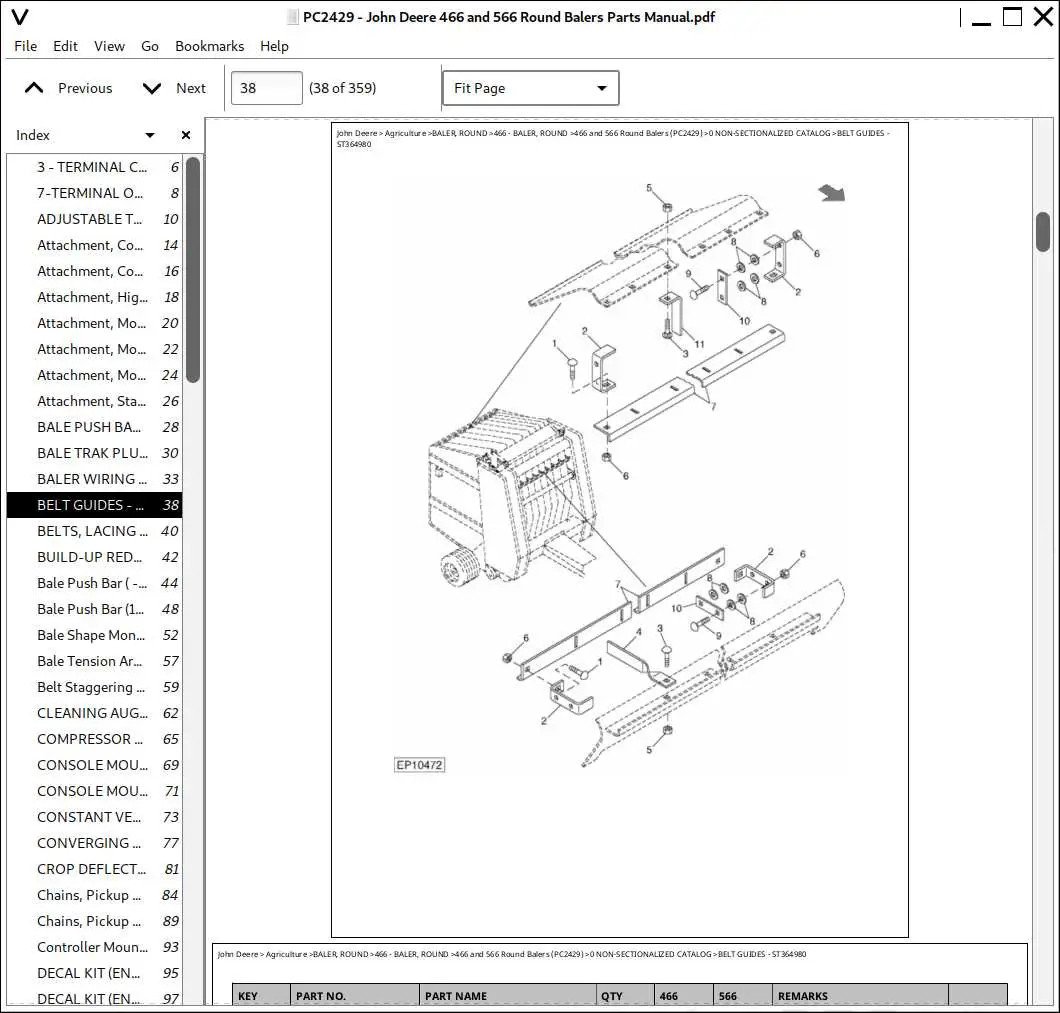Open index entry Belt Staggering ...
This screenshot has width=1060, height=1013.
click(95, 688)
